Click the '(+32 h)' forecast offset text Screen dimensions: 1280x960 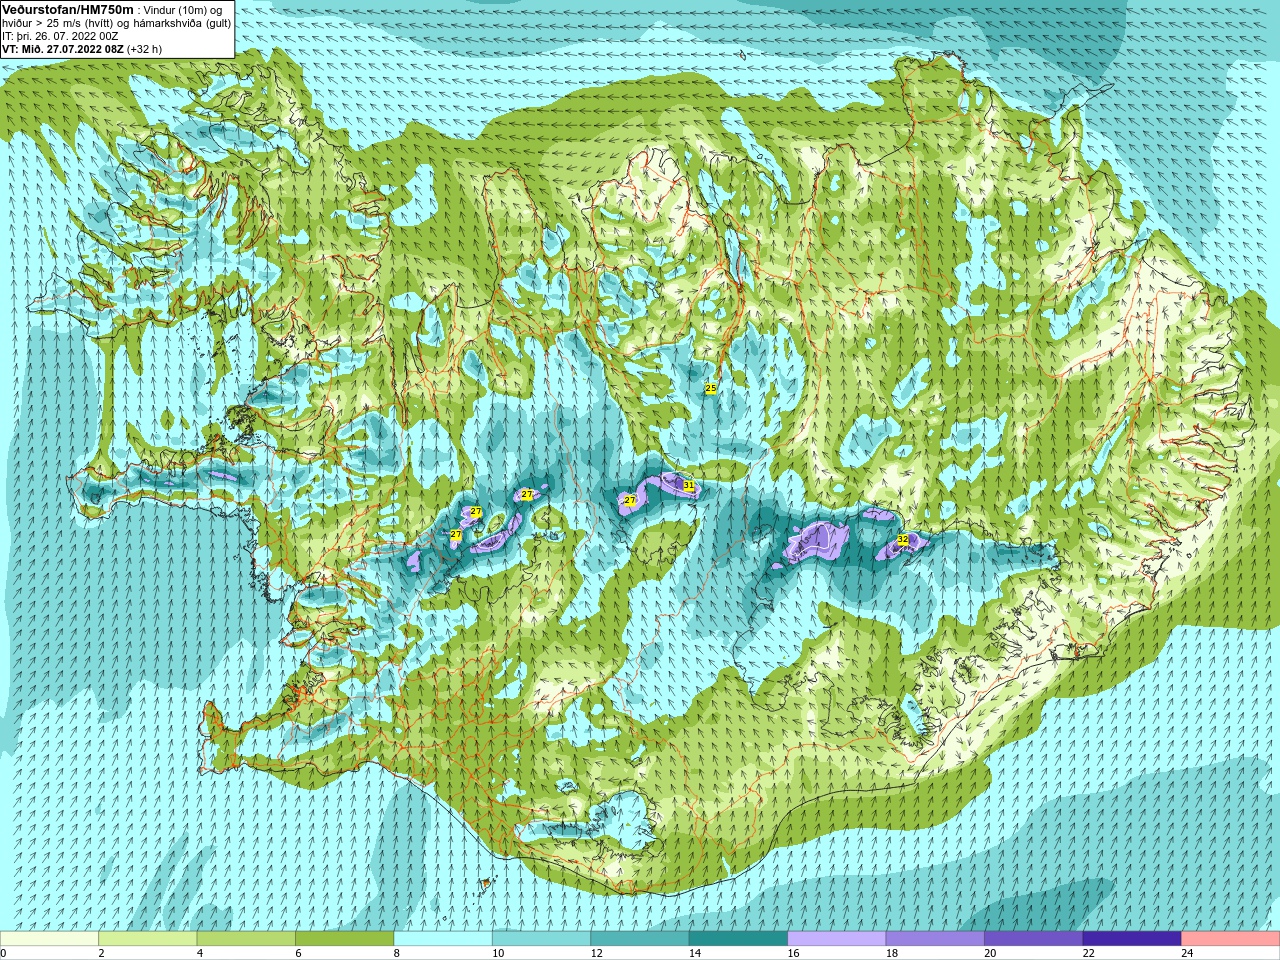click(144, 49)
